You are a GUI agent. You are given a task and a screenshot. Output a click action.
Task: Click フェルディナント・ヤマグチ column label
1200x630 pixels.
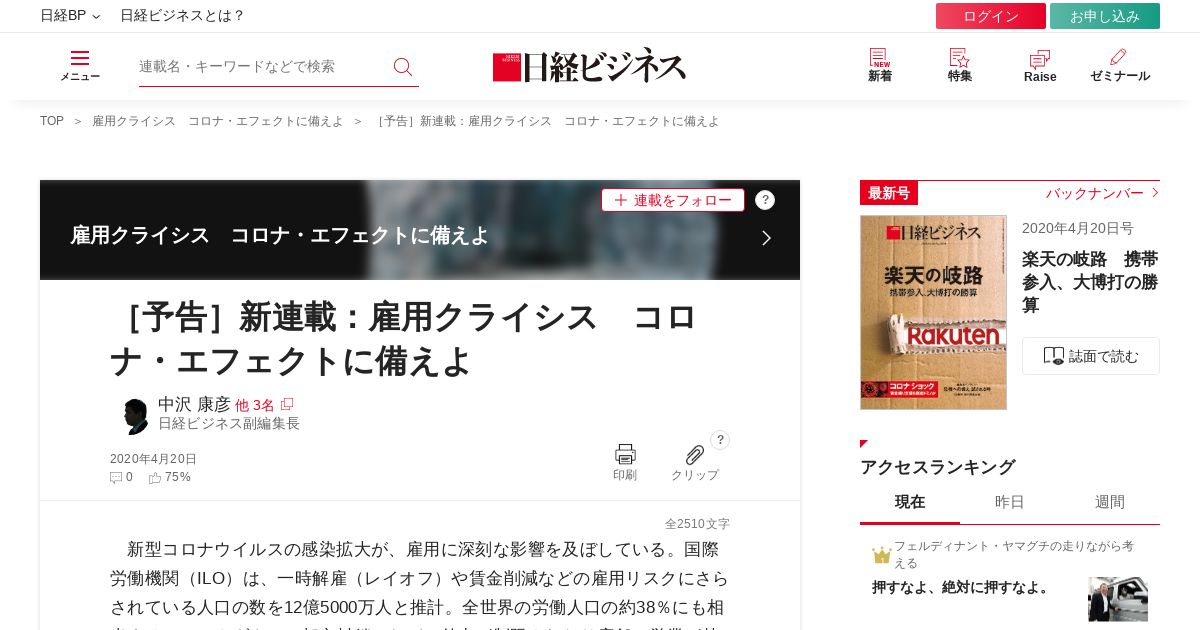click(x=1014, y=554)
